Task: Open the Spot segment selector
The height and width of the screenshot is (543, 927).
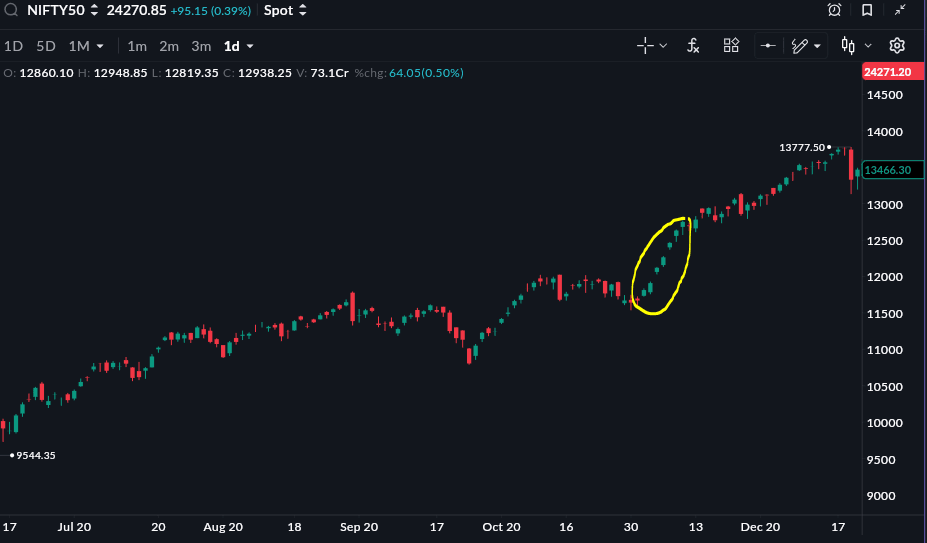Action: pyautogui.click(x=285, y=10)
